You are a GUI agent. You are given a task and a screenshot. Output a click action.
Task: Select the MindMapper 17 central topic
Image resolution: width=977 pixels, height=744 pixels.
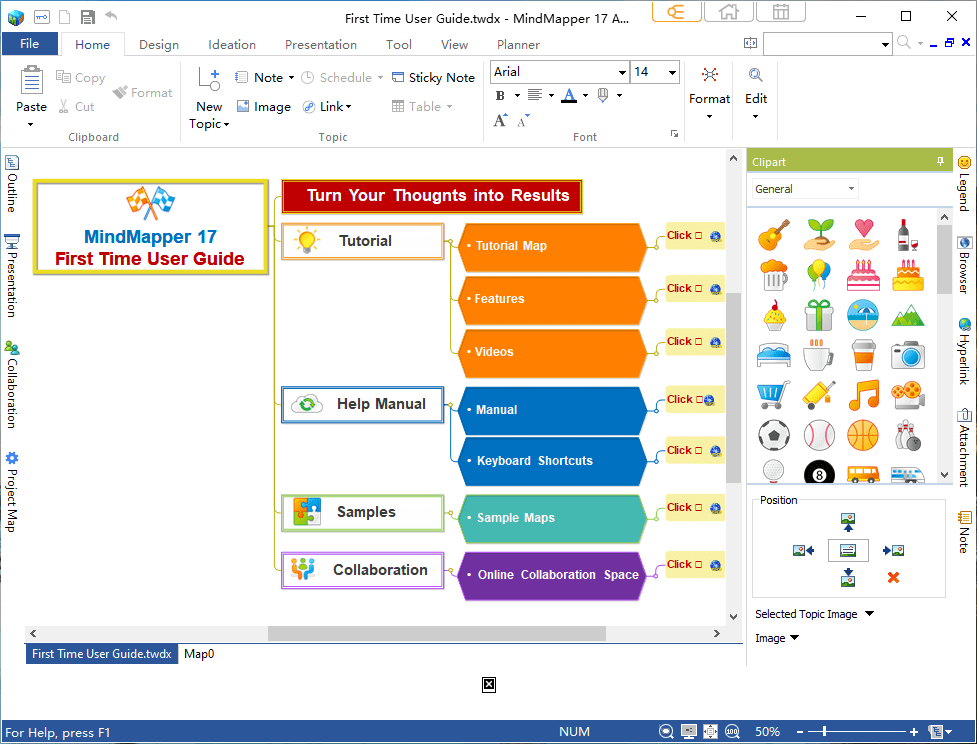(151, 227)
